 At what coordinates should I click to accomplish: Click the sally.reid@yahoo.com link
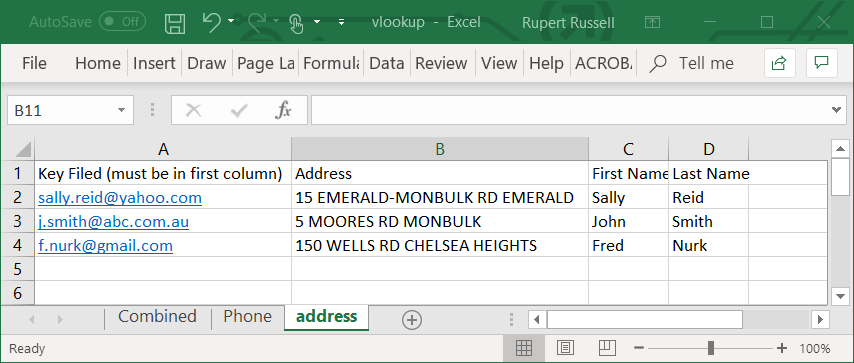[120, 197]
